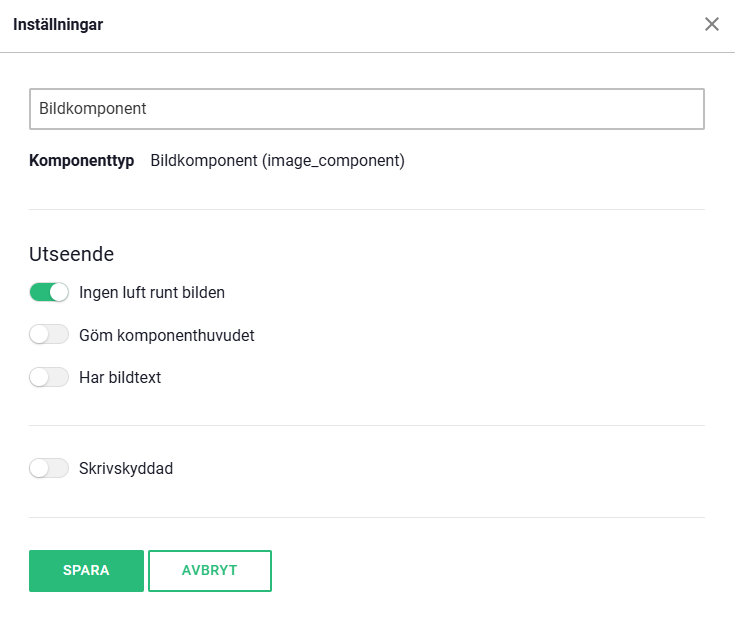Screen dimensions: 735x621
Task: Enable the Skrivskyddad switch
Action: point(49,468)
